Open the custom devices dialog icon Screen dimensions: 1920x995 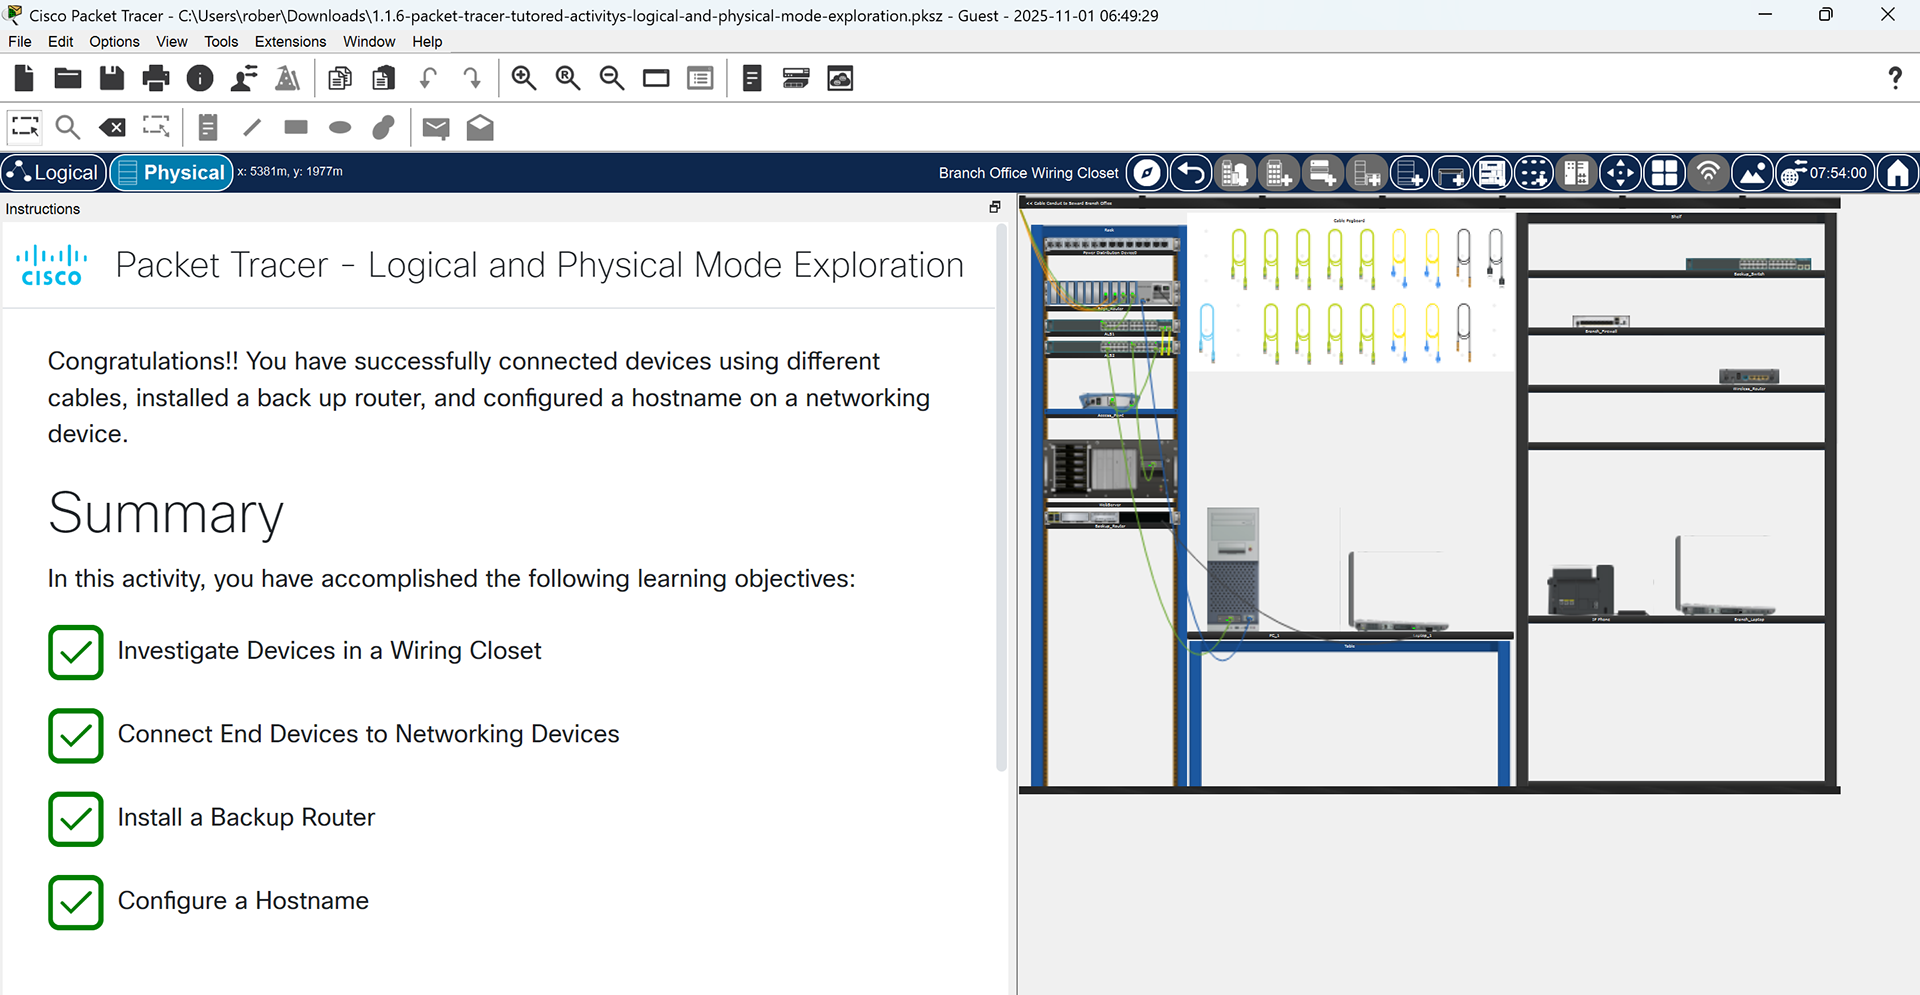pos(700,78)
